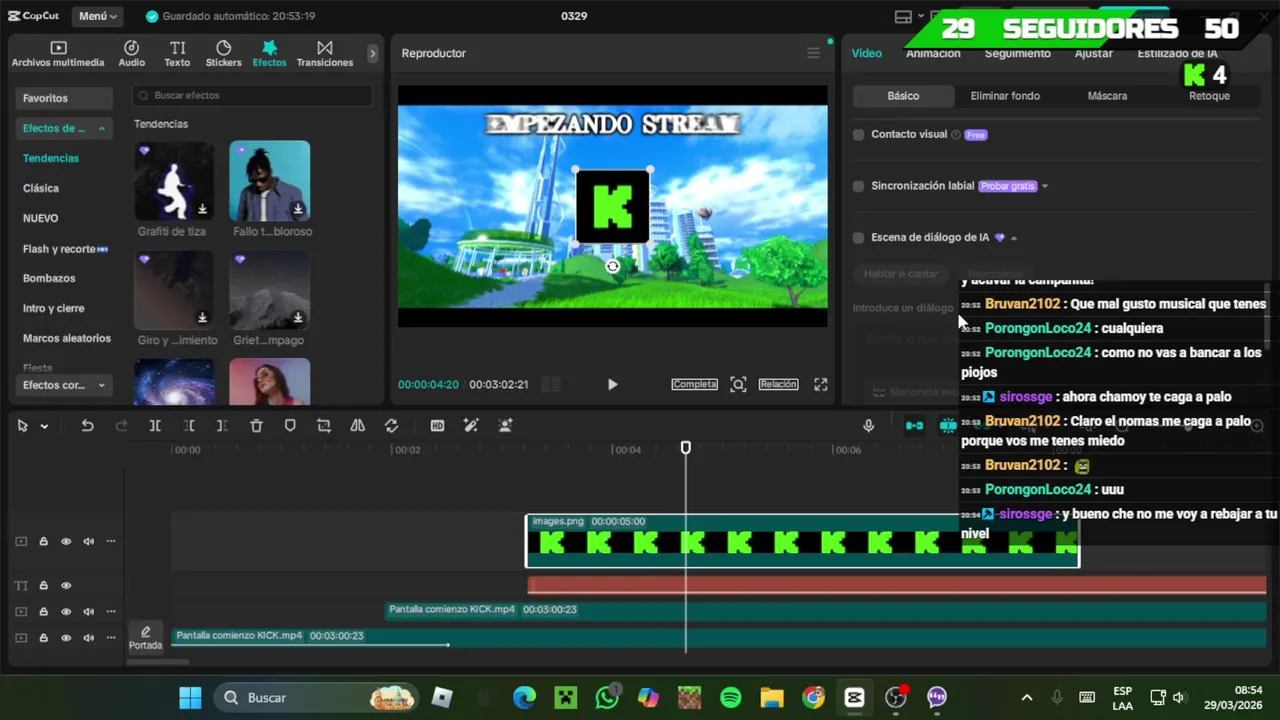The height and width of the screenshot is (720, 1280).
Task: Open the layout dropdown arrow in title bar
Action: pos(922,16)
